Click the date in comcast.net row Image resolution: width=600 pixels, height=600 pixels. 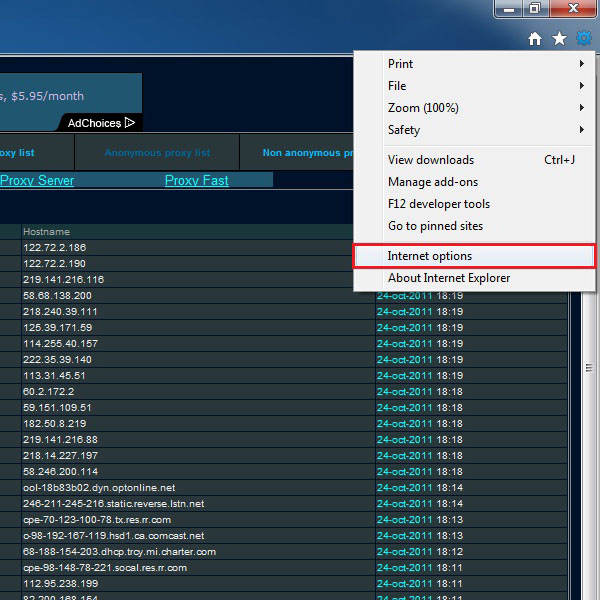(x=420, y=536)
